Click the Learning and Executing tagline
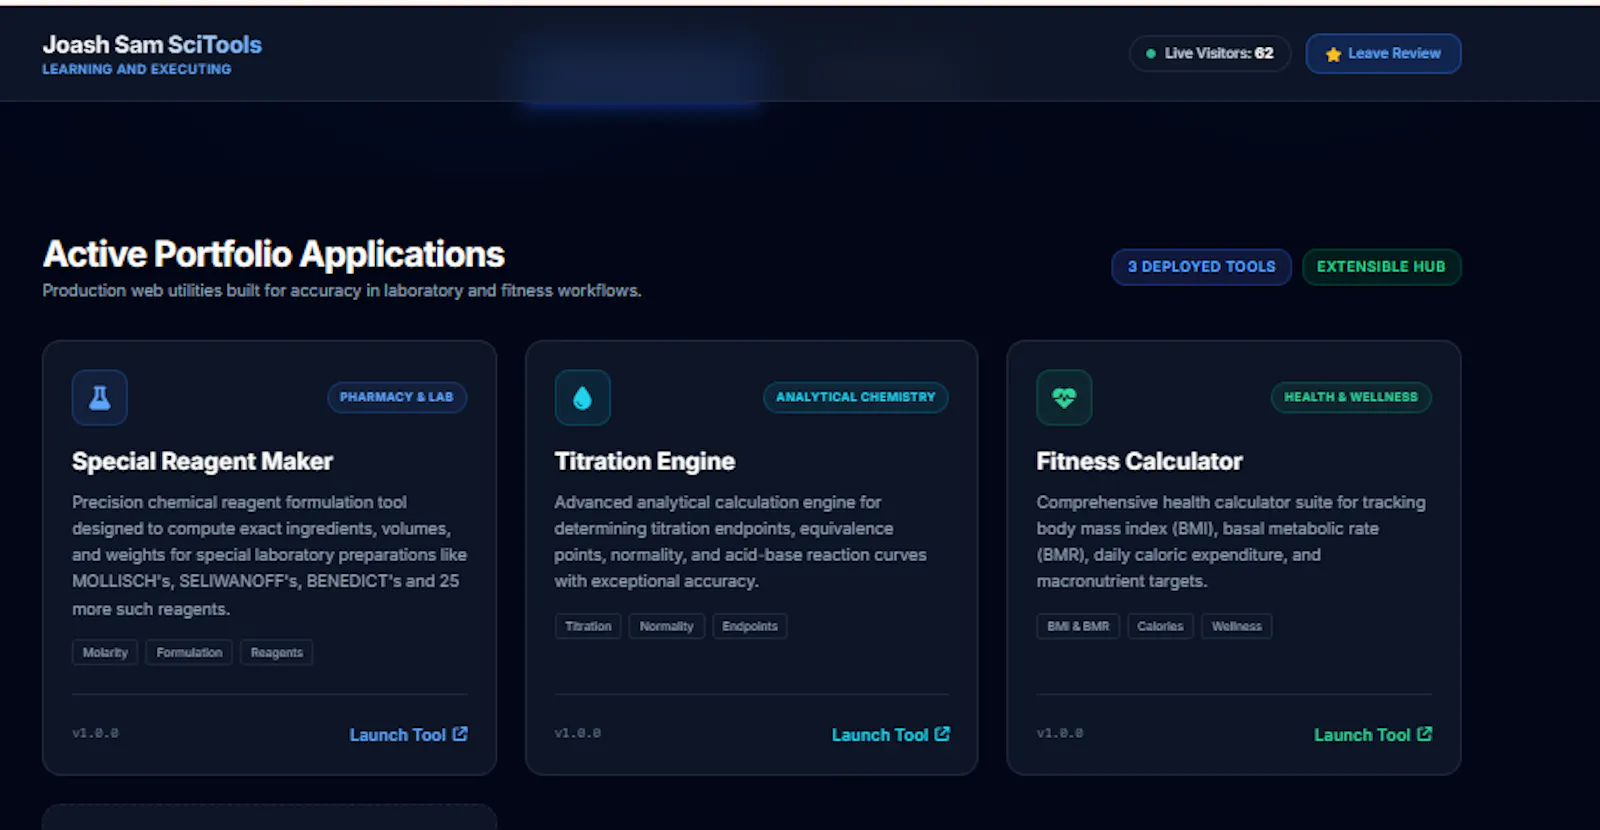Viewport: 1600px width, 830px height. point(137,69)
